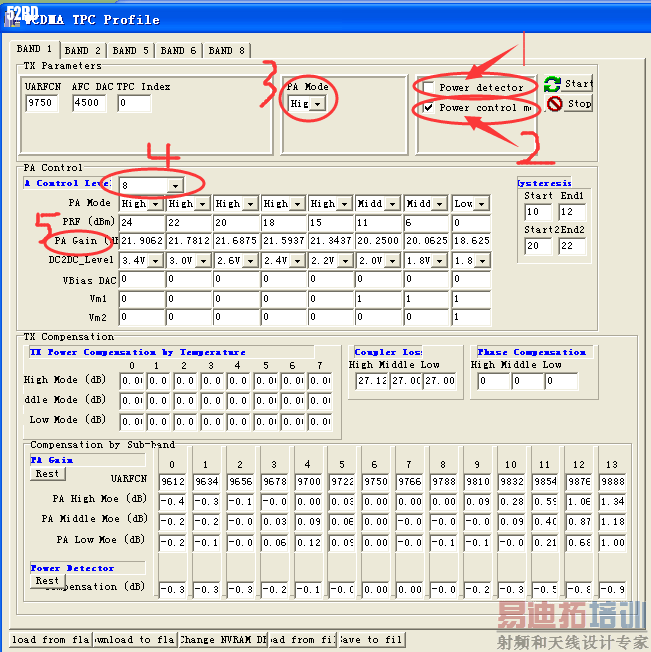
Task: Click the Phase Compensation High field
Action: 493,381
